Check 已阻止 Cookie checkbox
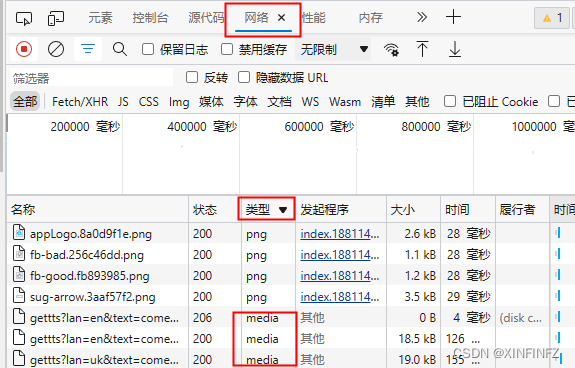575x368 pixels. pos(450,102)
